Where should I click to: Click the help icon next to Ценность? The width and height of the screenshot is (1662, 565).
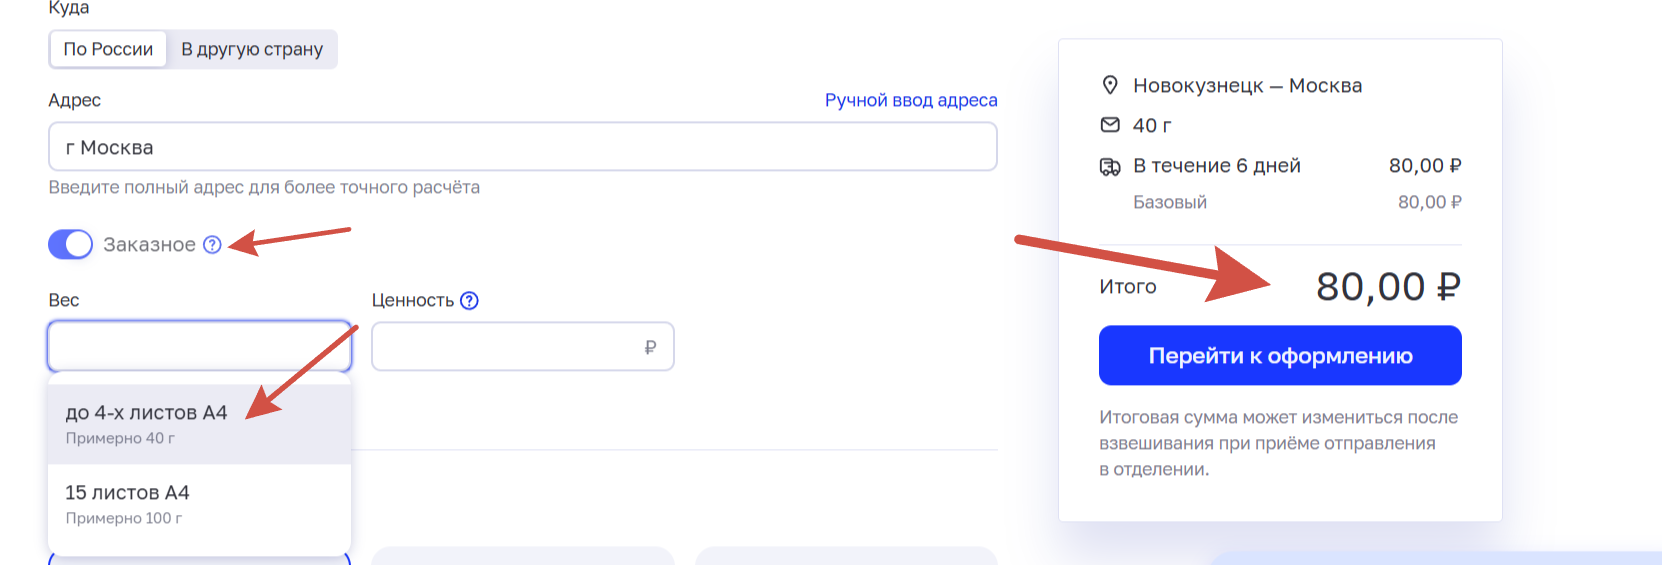470,300
